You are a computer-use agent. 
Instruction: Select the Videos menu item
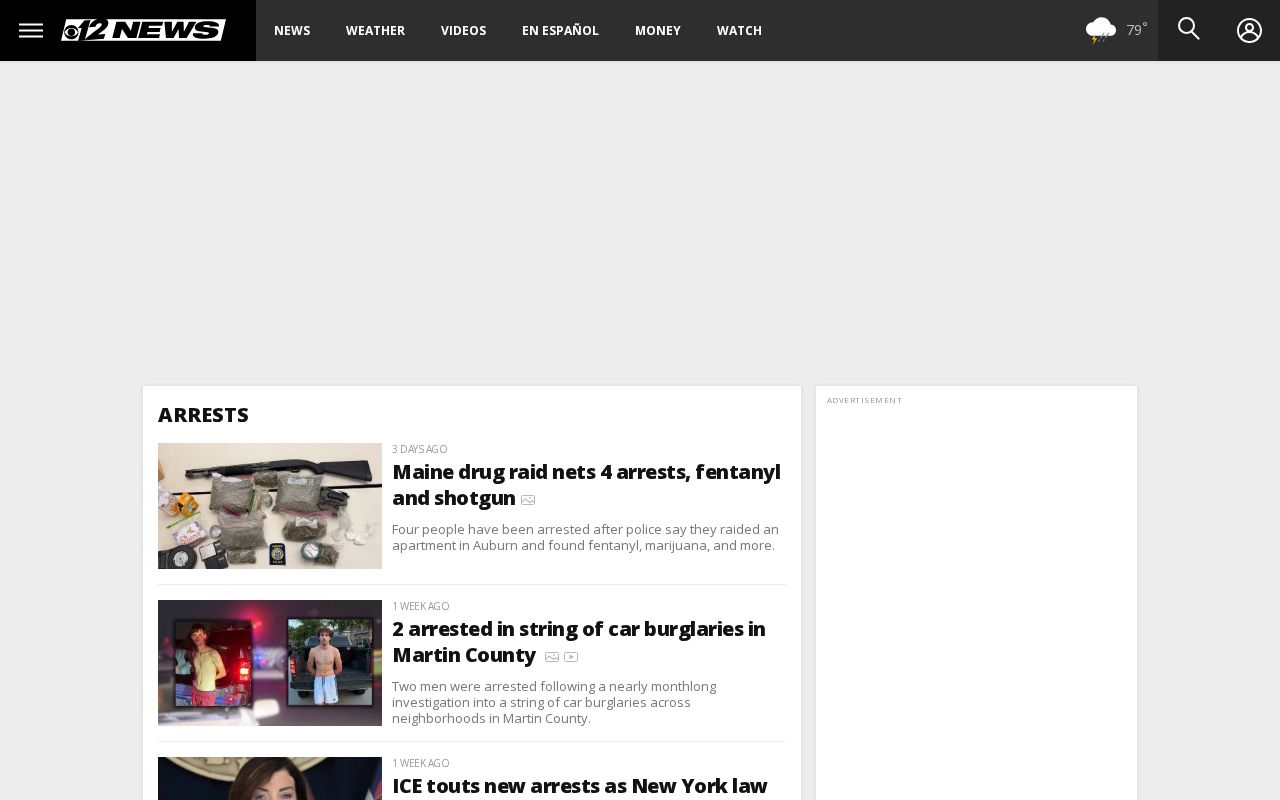463,30
